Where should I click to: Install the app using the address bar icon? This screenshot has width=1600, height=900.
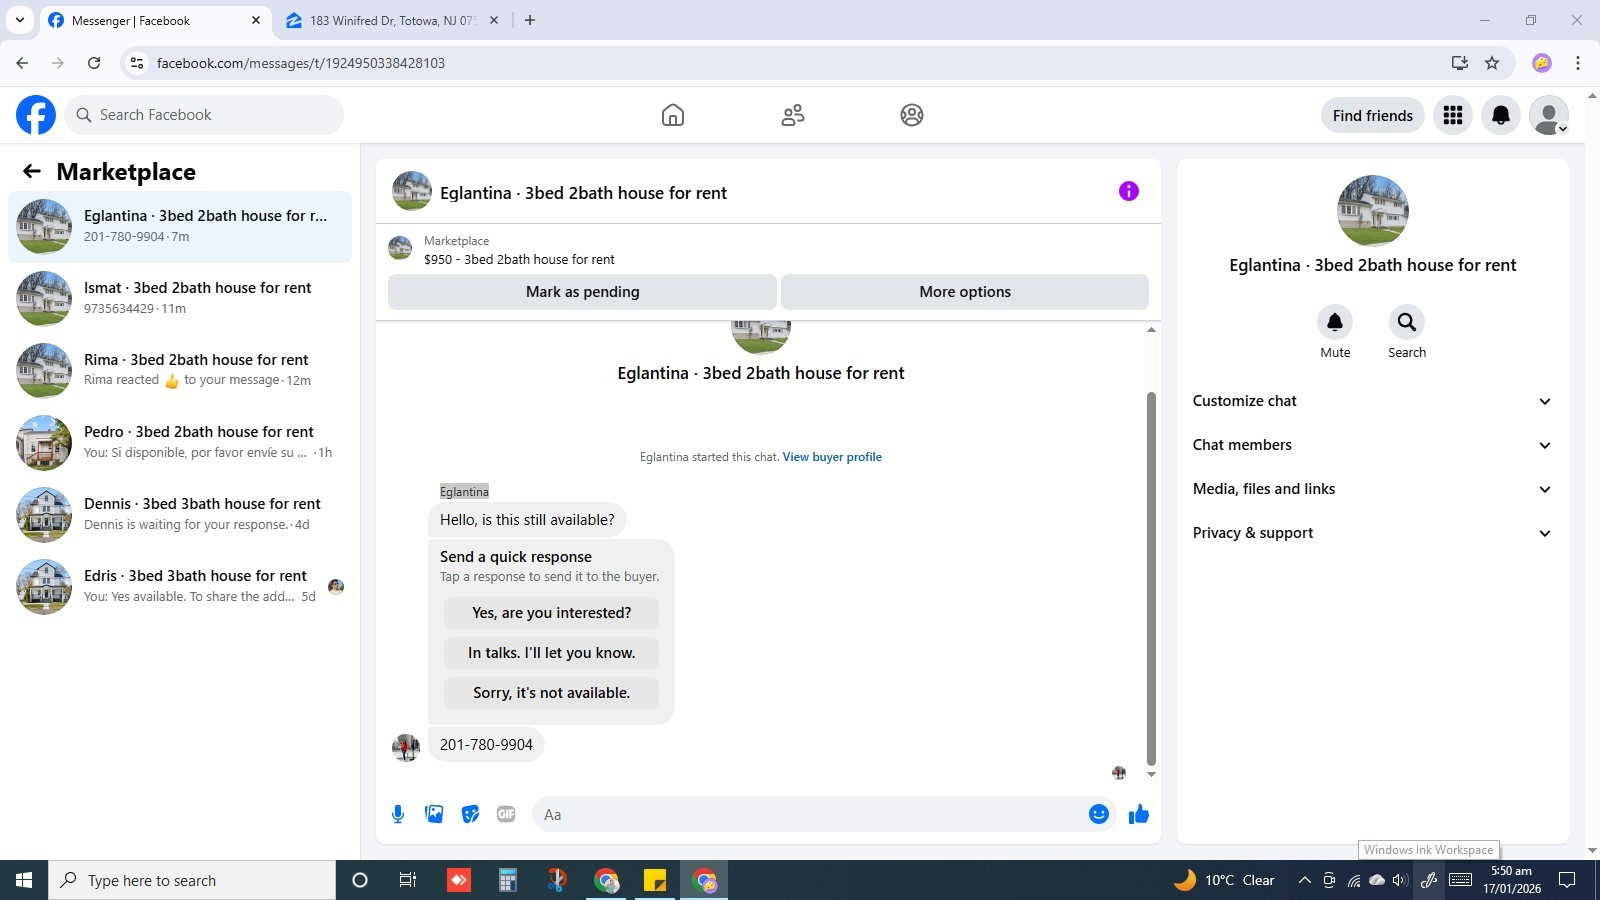click(1460, 63)
